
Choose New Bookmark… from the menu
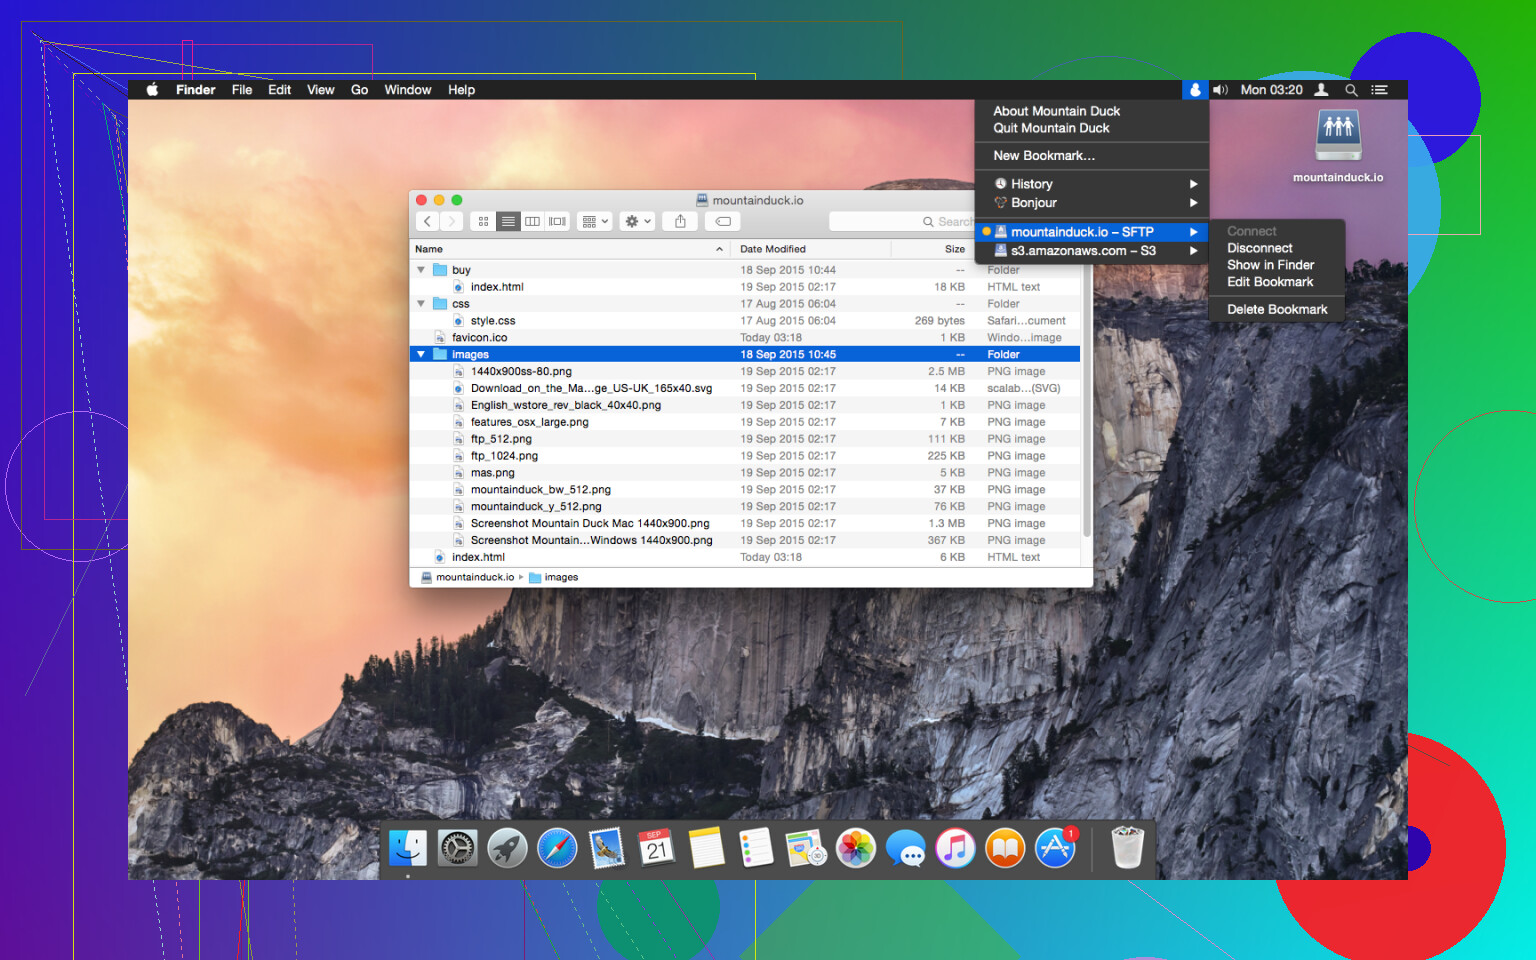(x=1044, y=156)
